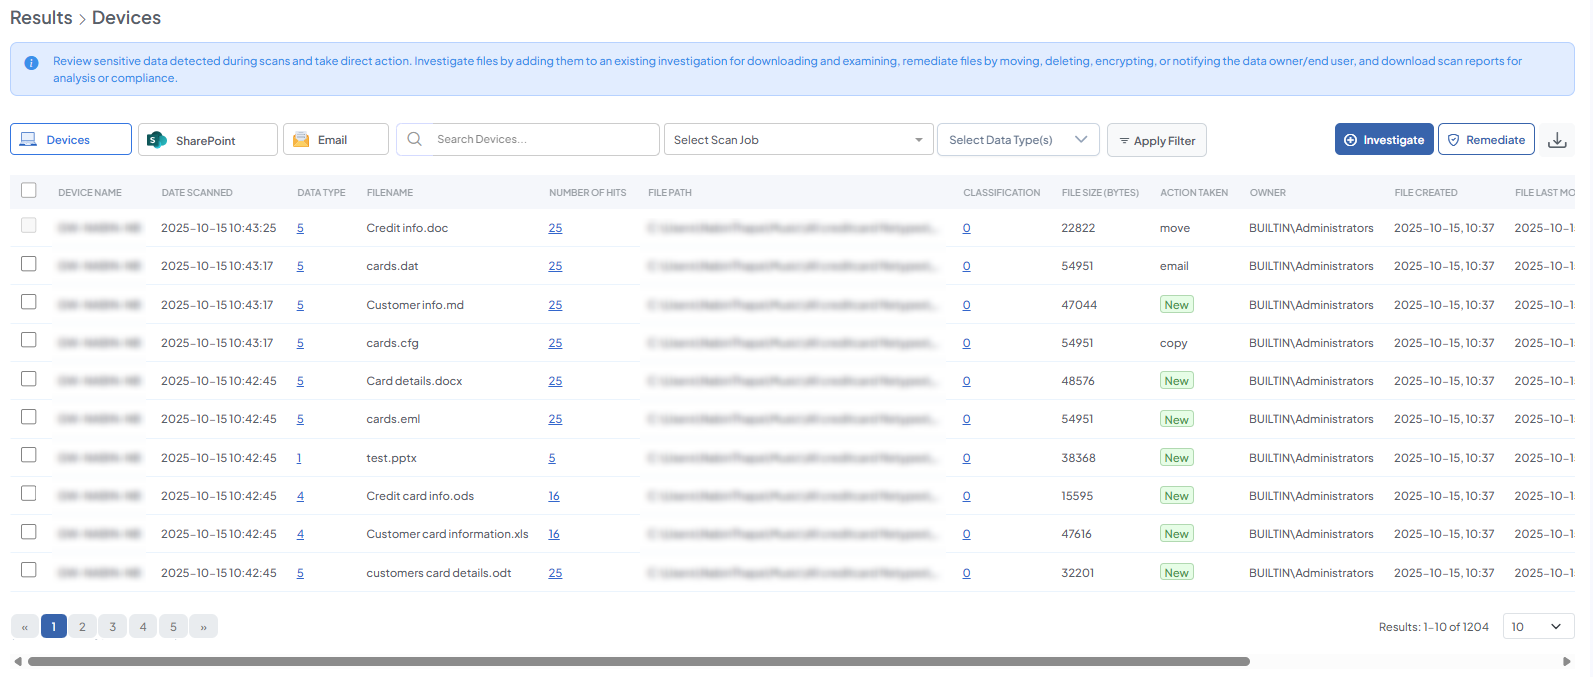
Task: Click the Search Devices input field
Action: coord(540,140)
